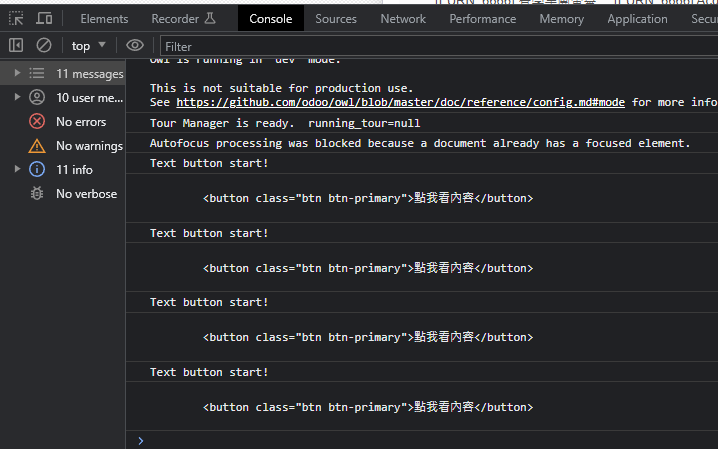Click the yellow No warnings triangle icon
The height and width of the screenshot is (449, 718).
point(37,146)
